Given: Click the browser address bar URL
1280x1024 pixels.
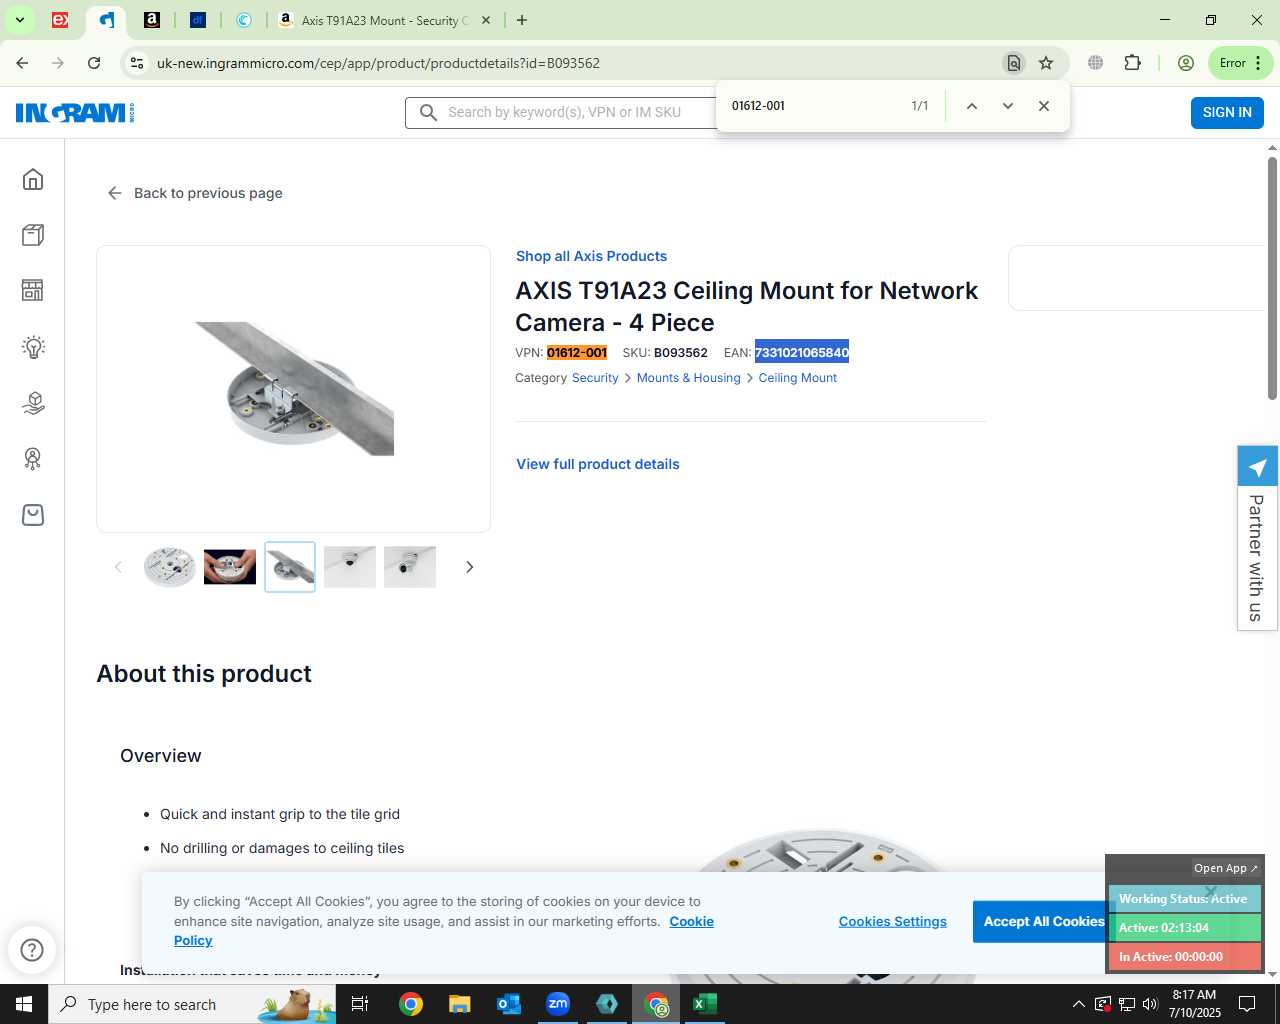Looking at the screenshot, I should click(378, 63).
